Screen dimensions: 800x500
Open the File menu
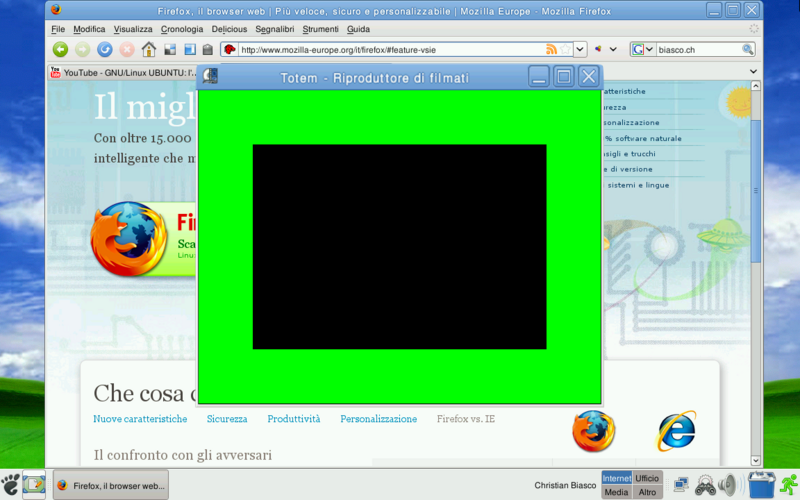pos(58,29)
